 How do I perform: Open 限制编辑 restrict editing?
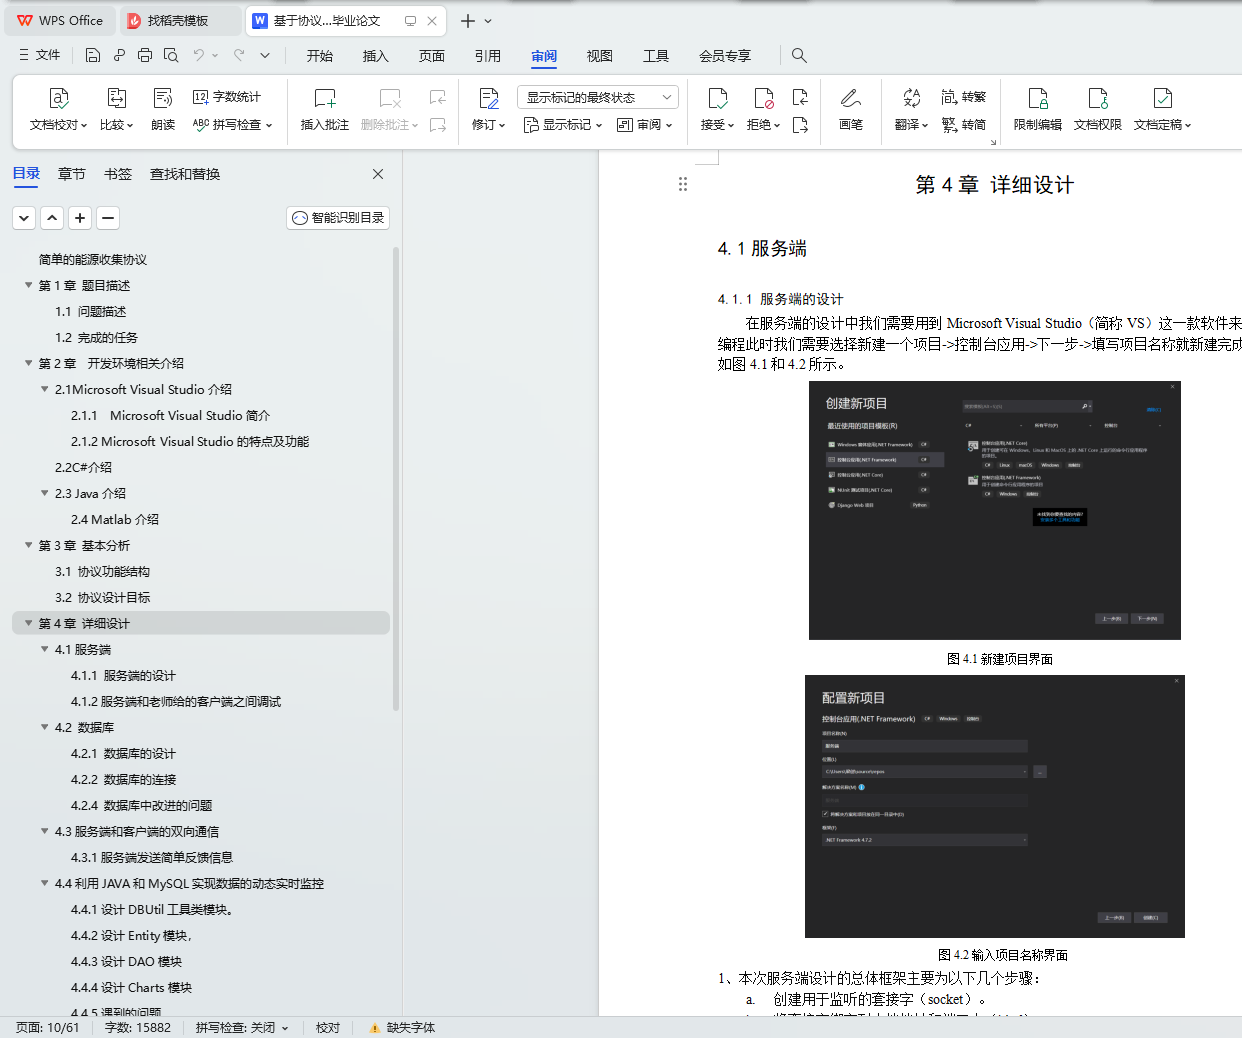coord(1038,109)
